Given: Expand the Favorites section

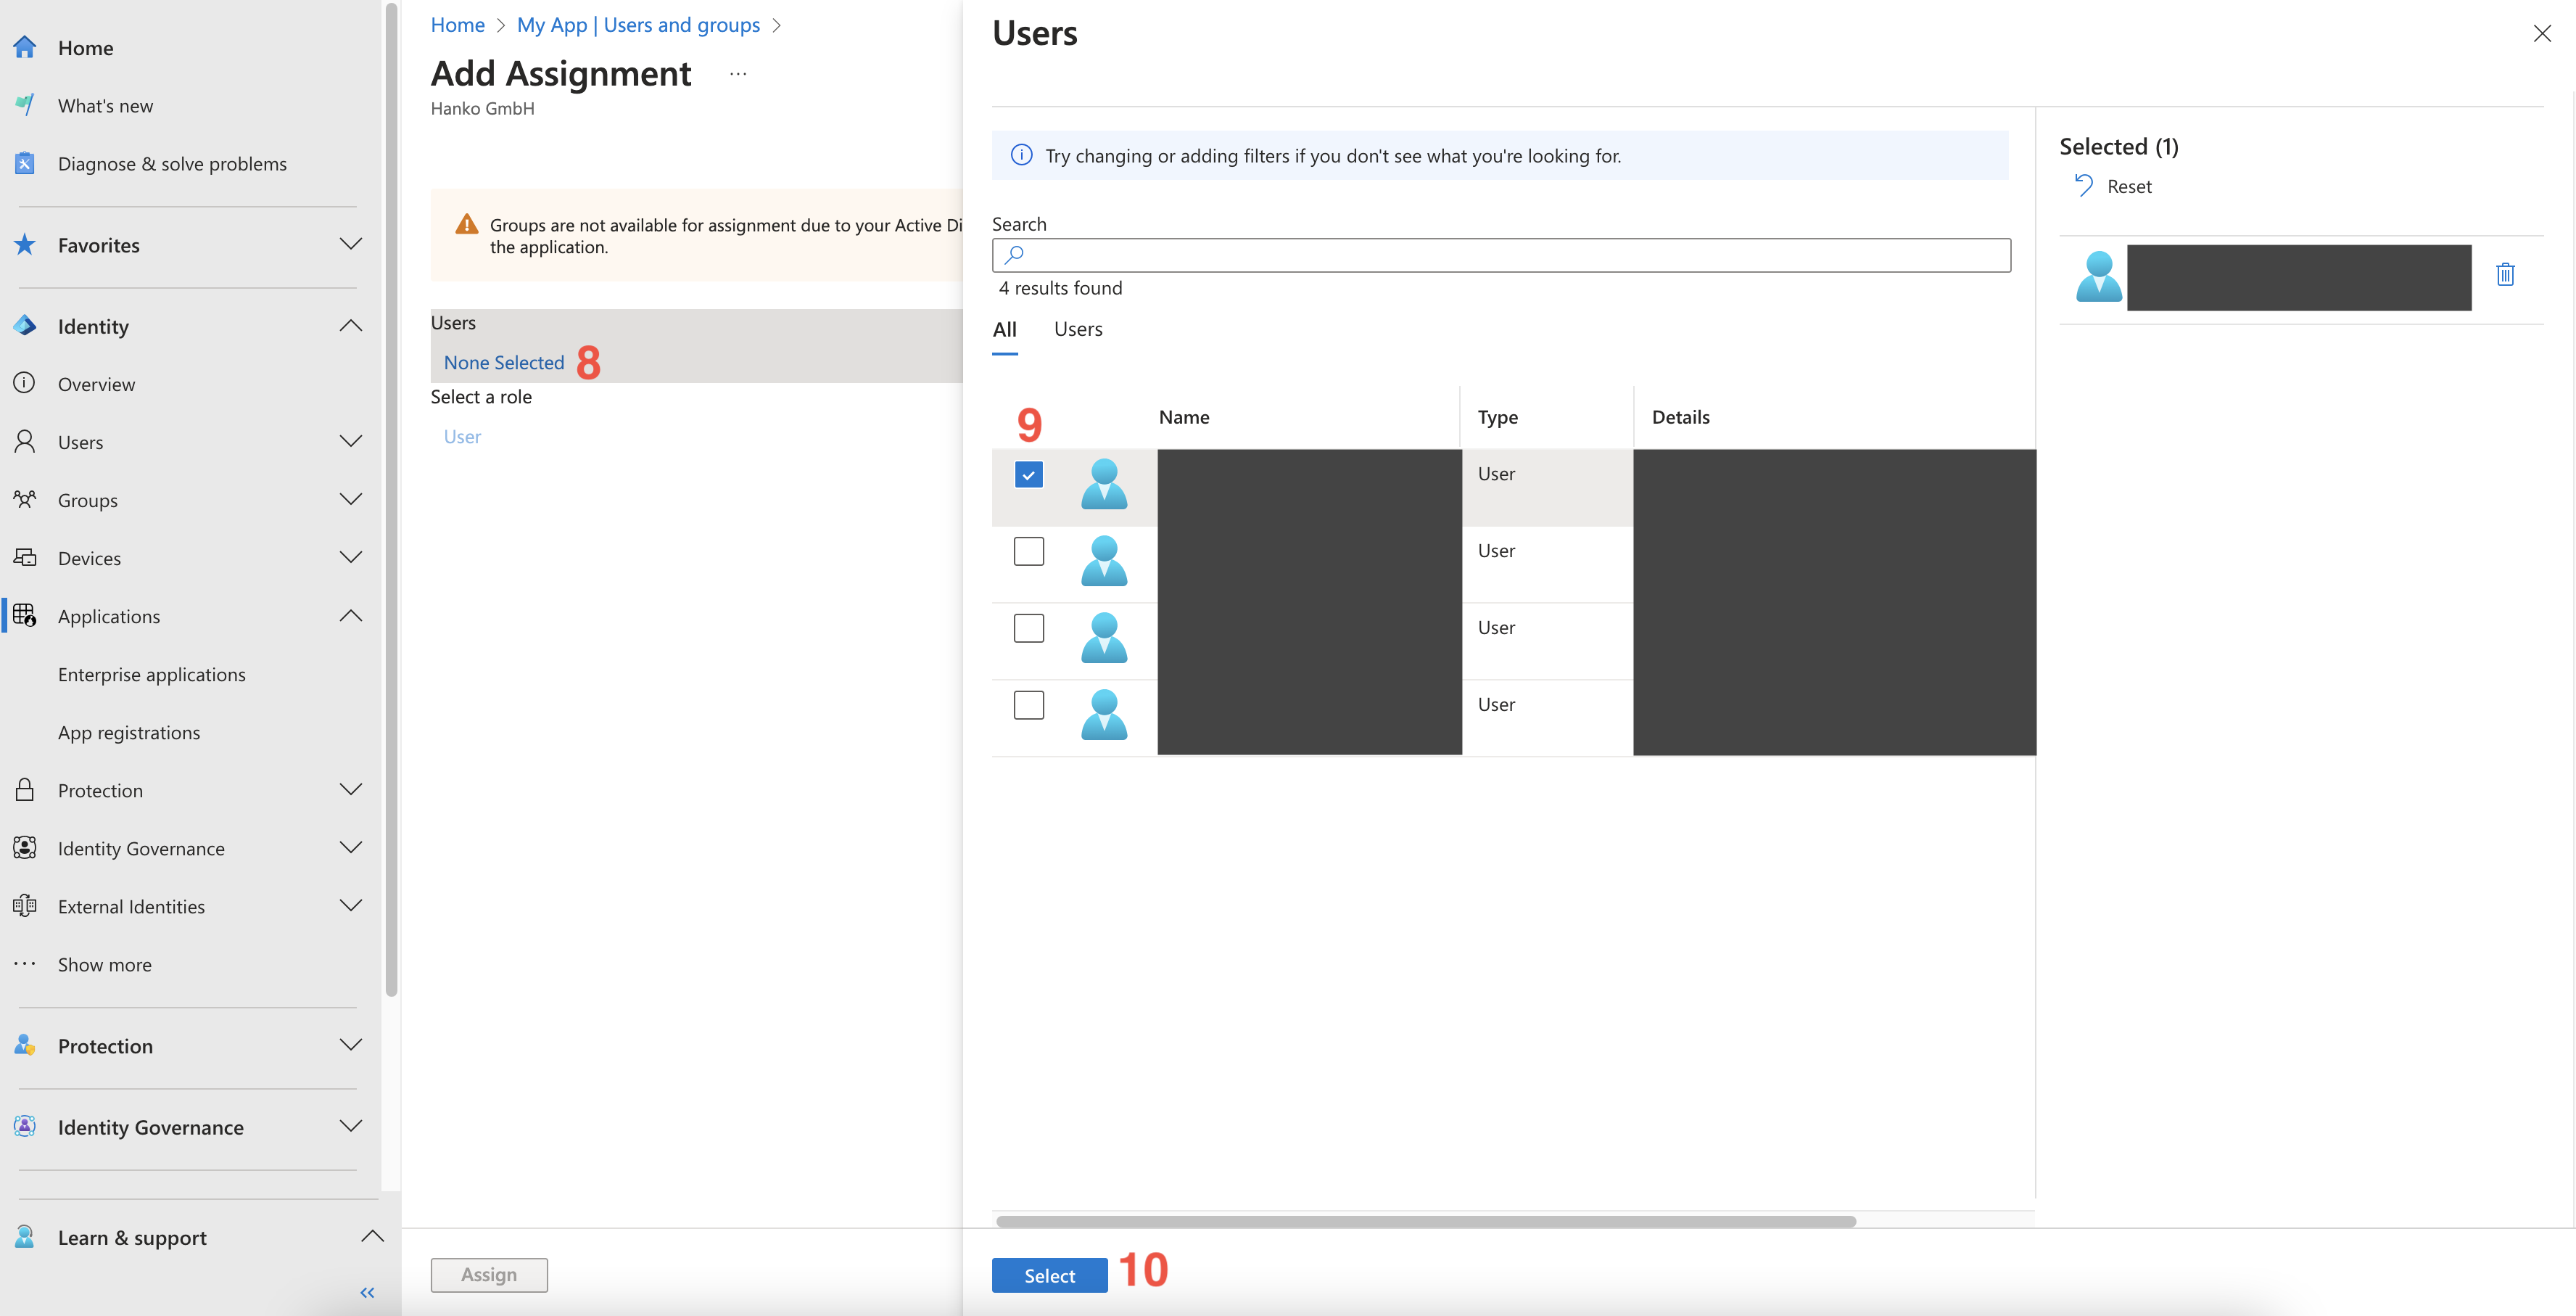Looking at the screenshot, I should (x=350, y=244).
